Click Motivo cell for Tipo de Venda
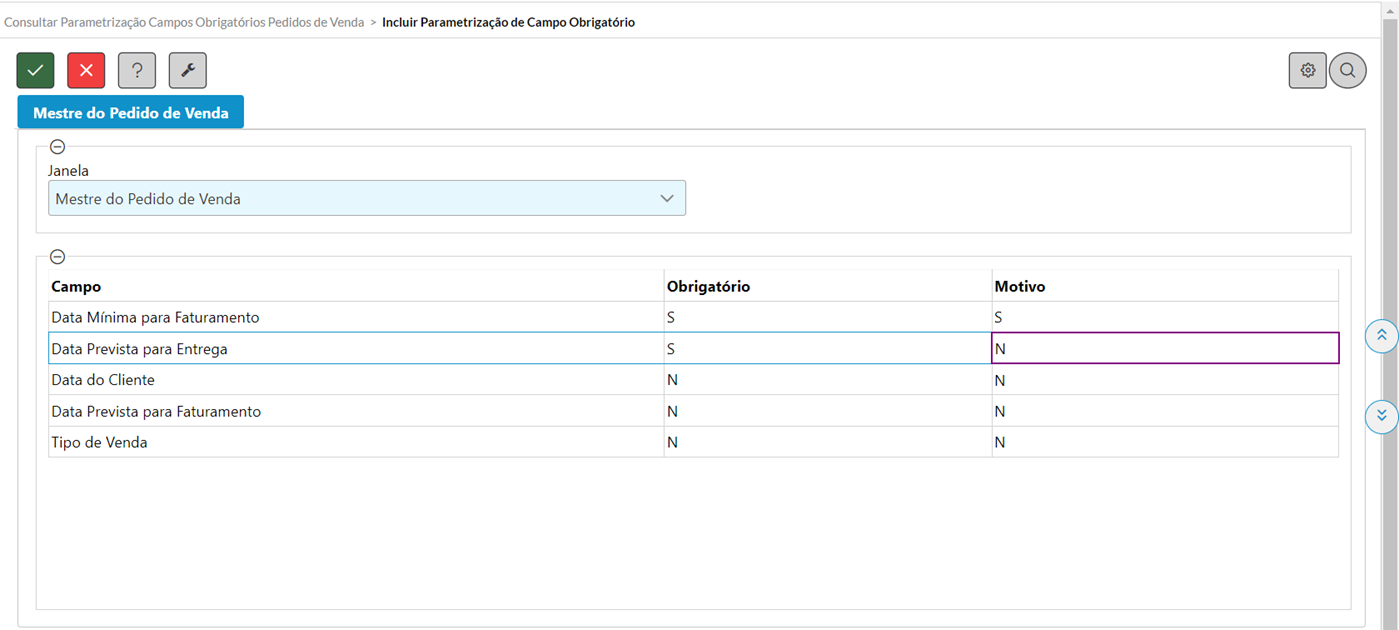The image size is (1399, 630). (1165, 442)
